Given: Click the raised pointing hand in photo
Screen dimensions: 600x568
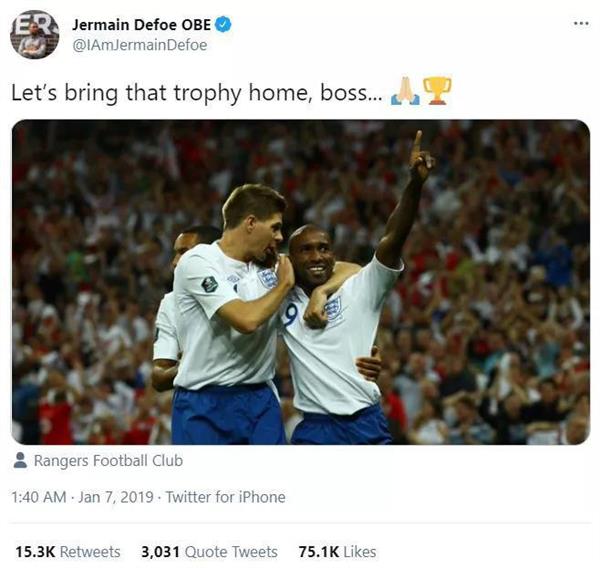Looking at the screenshot, I should click(421, 155).
